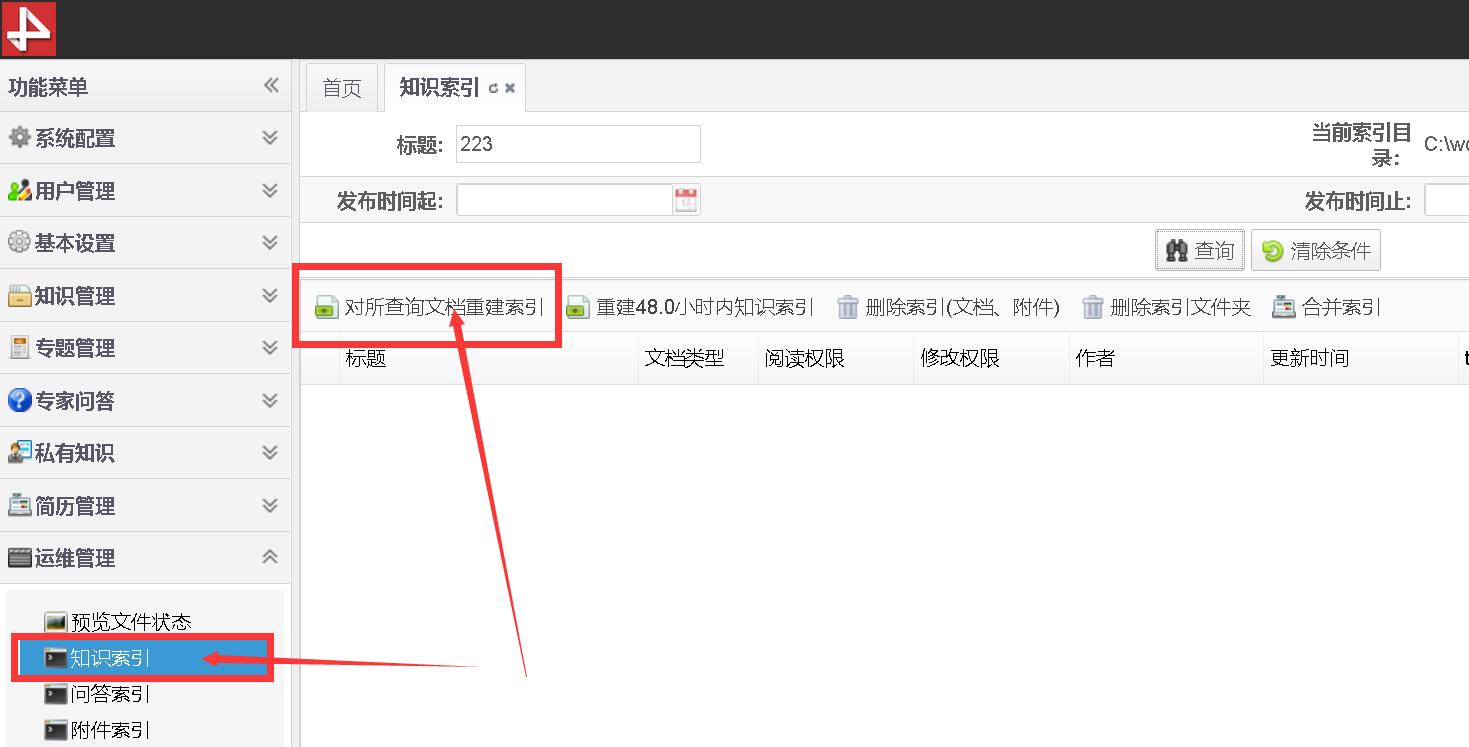The width and height of the screenshot is (1469, 747).
Task: Click 删除索引文件夹 button
Action: pos(1167,307)
